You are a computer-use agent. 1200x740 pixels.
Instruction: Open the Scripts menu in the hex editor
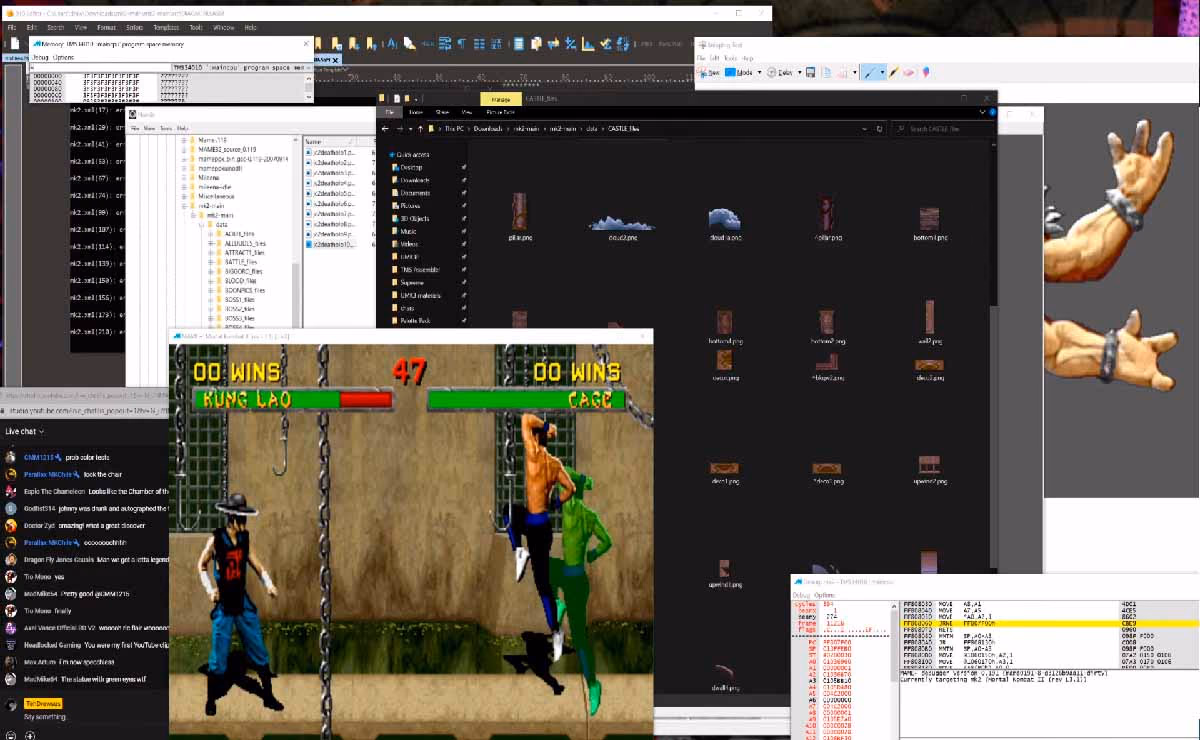click(x=135, y=28)
